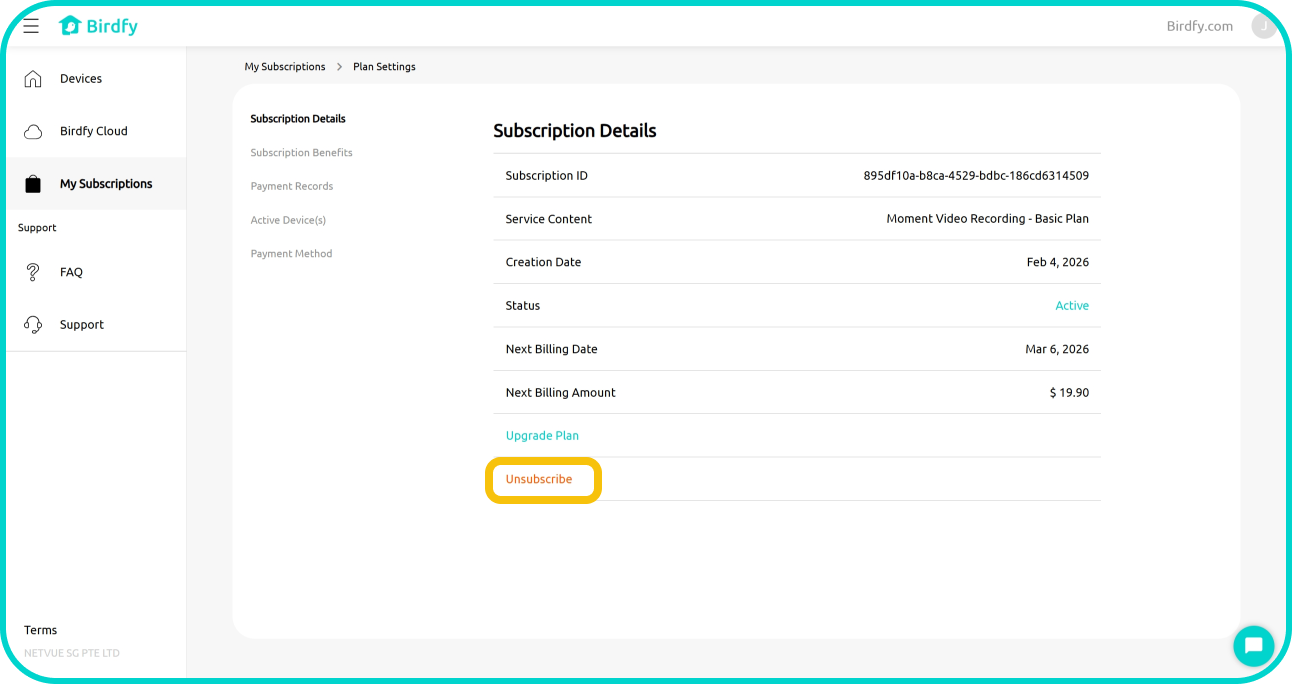Select Subscription Details in side navigation
The height and width of the screenshot is (684, 1292).
(298, 119)
